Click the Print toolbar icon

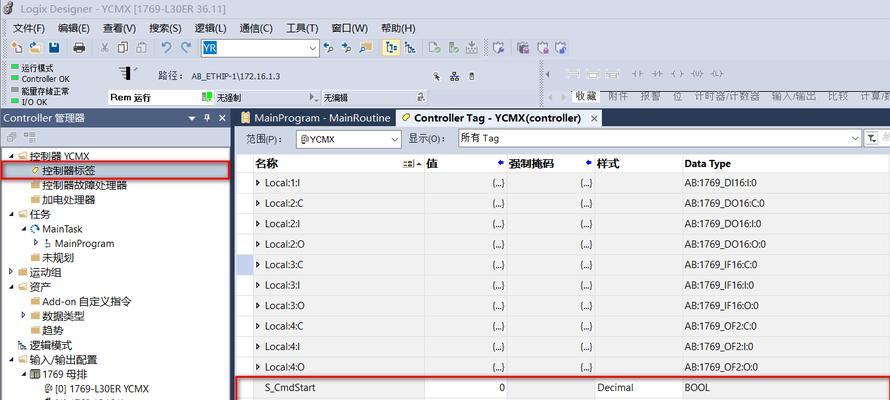[x=79, y=48]
